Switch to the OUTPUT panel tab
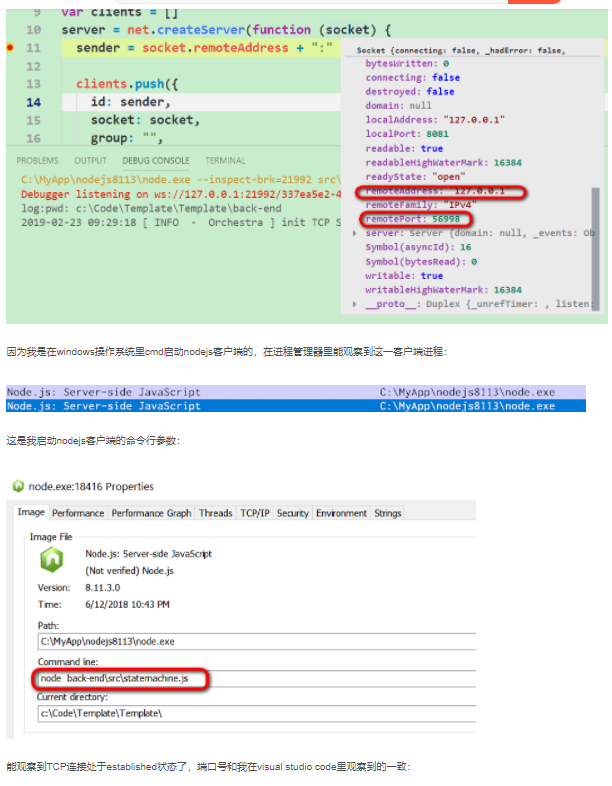This screenshot has width=612, height=786. tap(90, 160)
